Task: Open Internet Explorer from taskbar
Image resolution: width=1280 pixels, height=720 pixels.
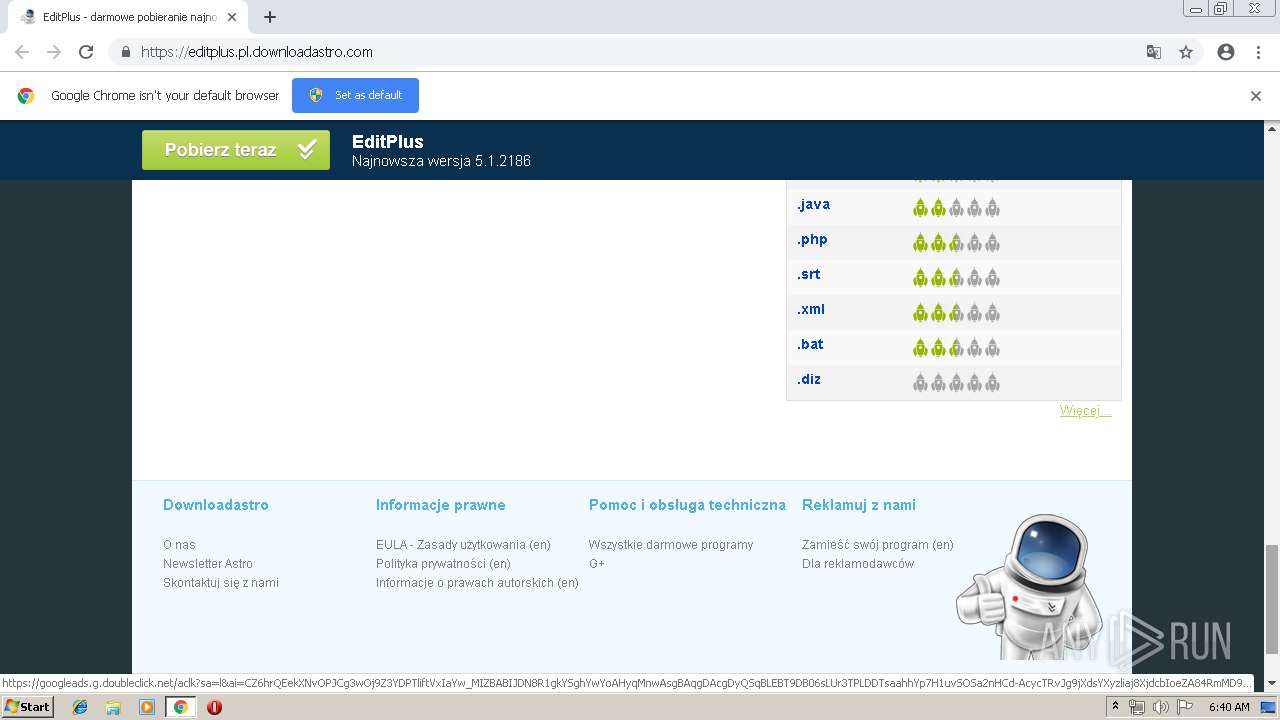Action: pos(80,707)
